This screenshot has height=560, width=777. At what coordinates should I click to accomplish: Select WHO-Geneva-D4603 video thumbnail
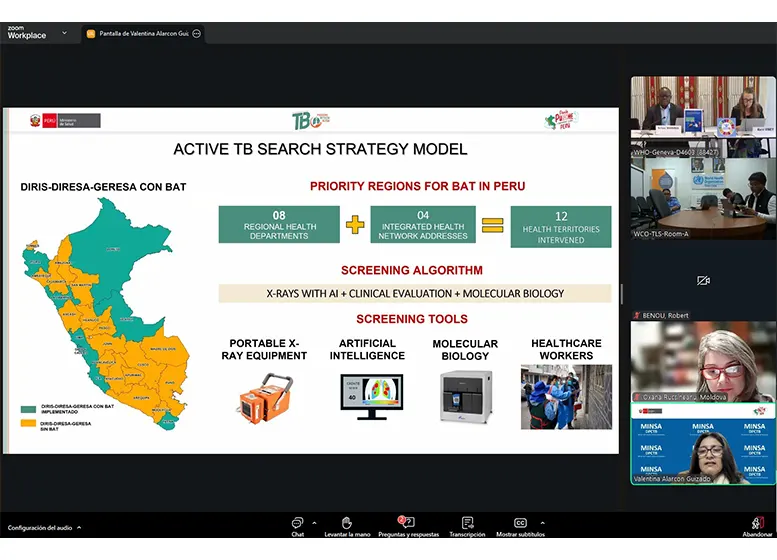[703, 117]
